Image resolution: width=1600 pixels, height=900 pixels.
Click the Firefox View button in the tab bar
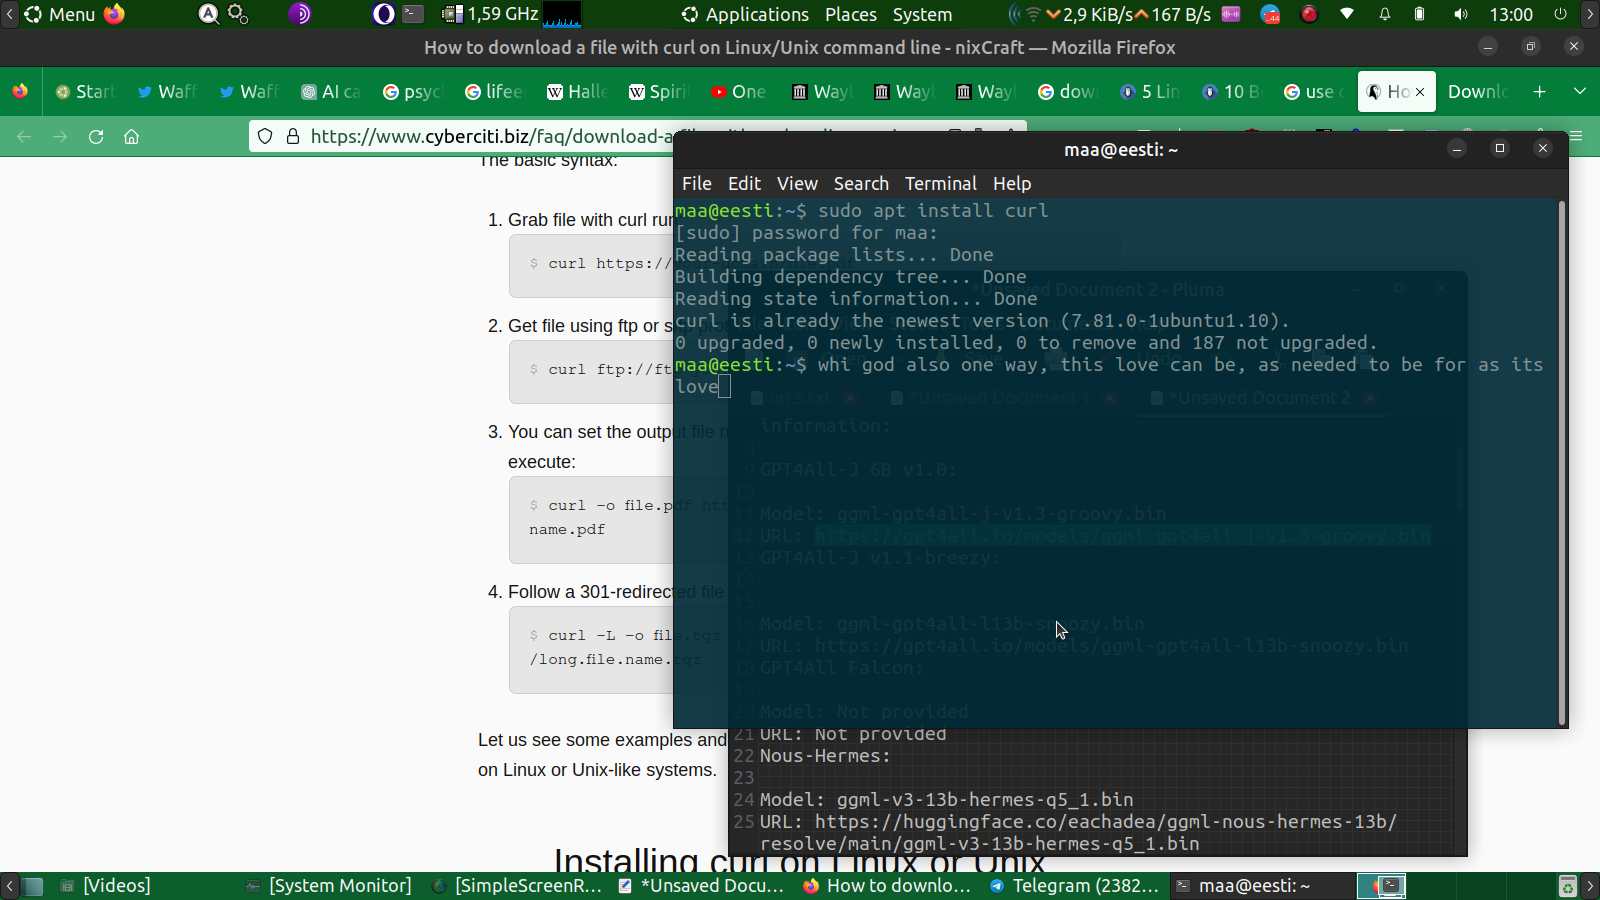coord(20,91)
